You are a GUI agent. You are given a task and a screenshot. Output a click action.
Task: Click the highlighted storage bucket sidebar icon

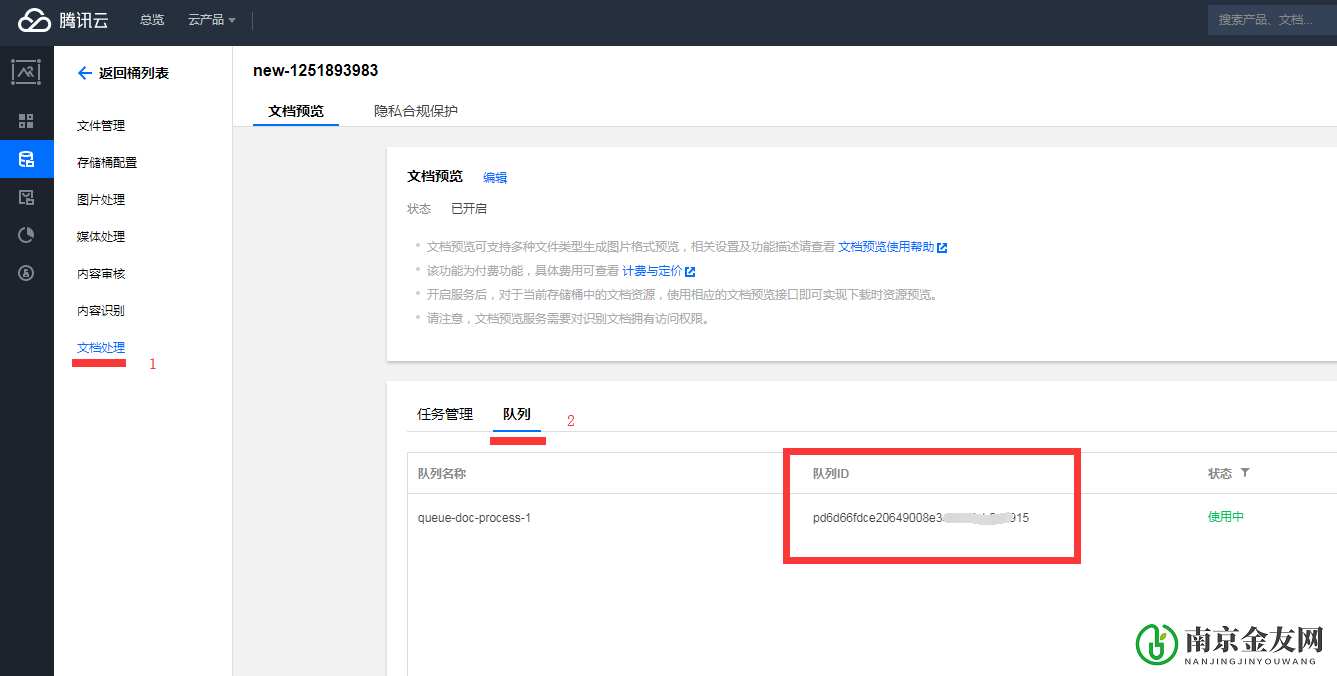coord(27,159)
